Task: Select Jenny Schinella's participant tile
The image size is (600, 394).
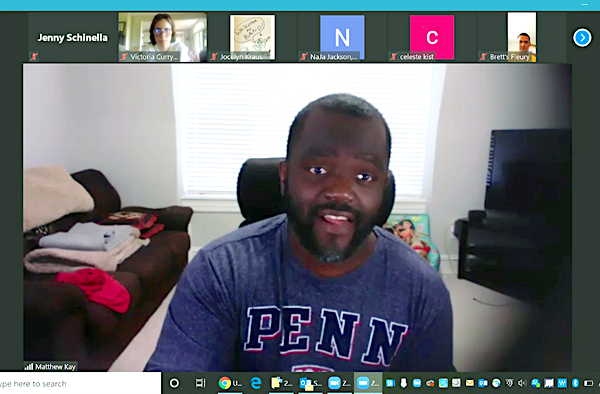Action: point(73,37)
